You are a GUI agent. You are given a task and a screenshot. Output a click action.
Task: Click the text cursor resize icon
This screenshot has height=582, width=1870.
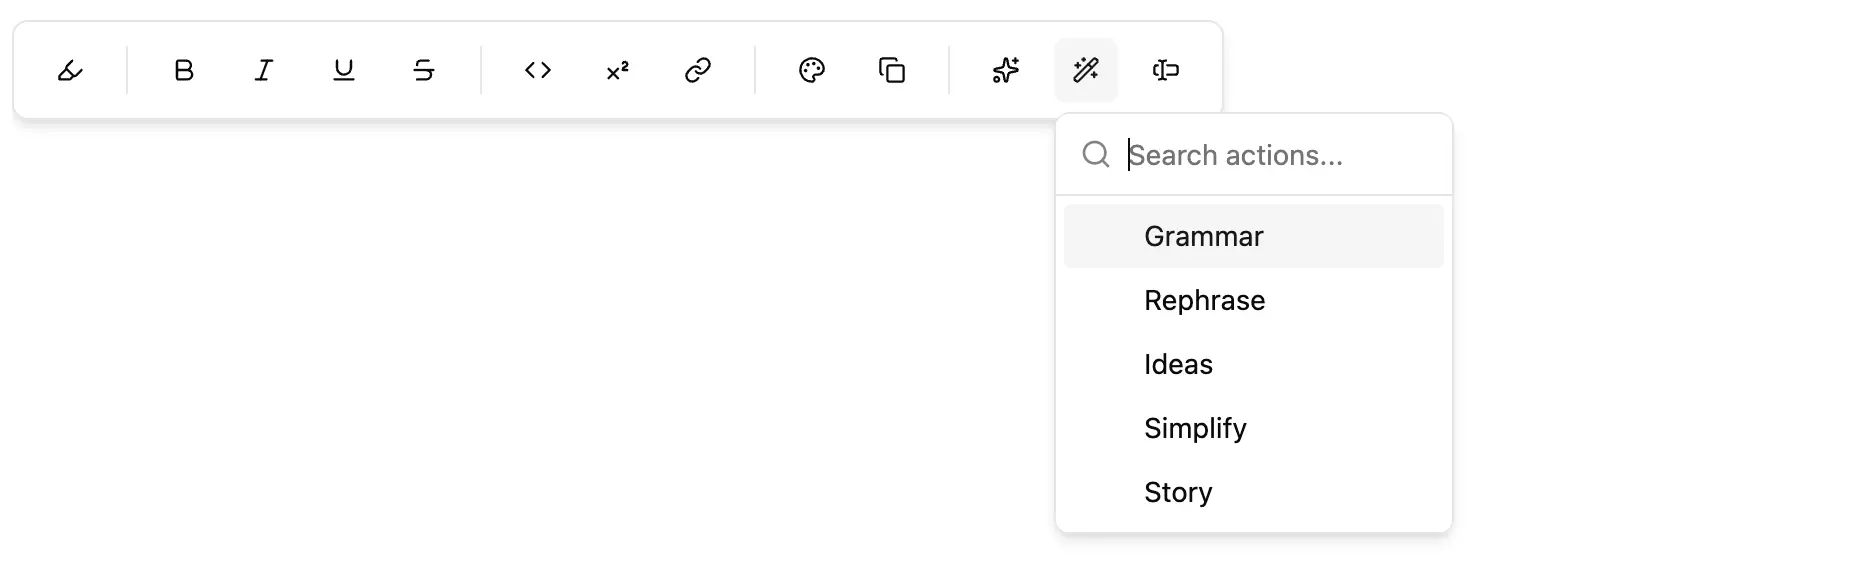(1166, 70)
